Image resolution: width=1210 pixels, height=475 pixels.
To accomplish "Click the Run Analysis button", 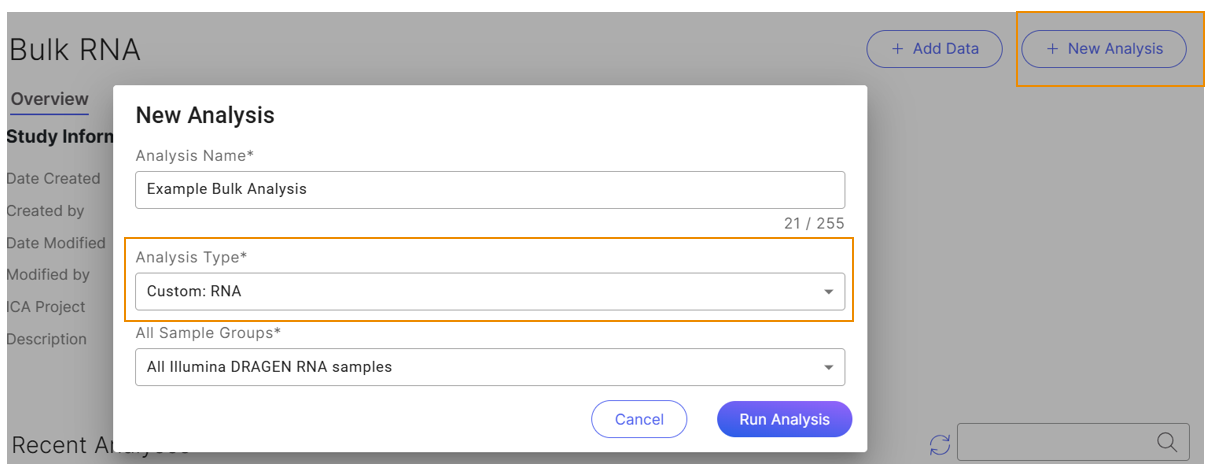I will tap(784, 419).
